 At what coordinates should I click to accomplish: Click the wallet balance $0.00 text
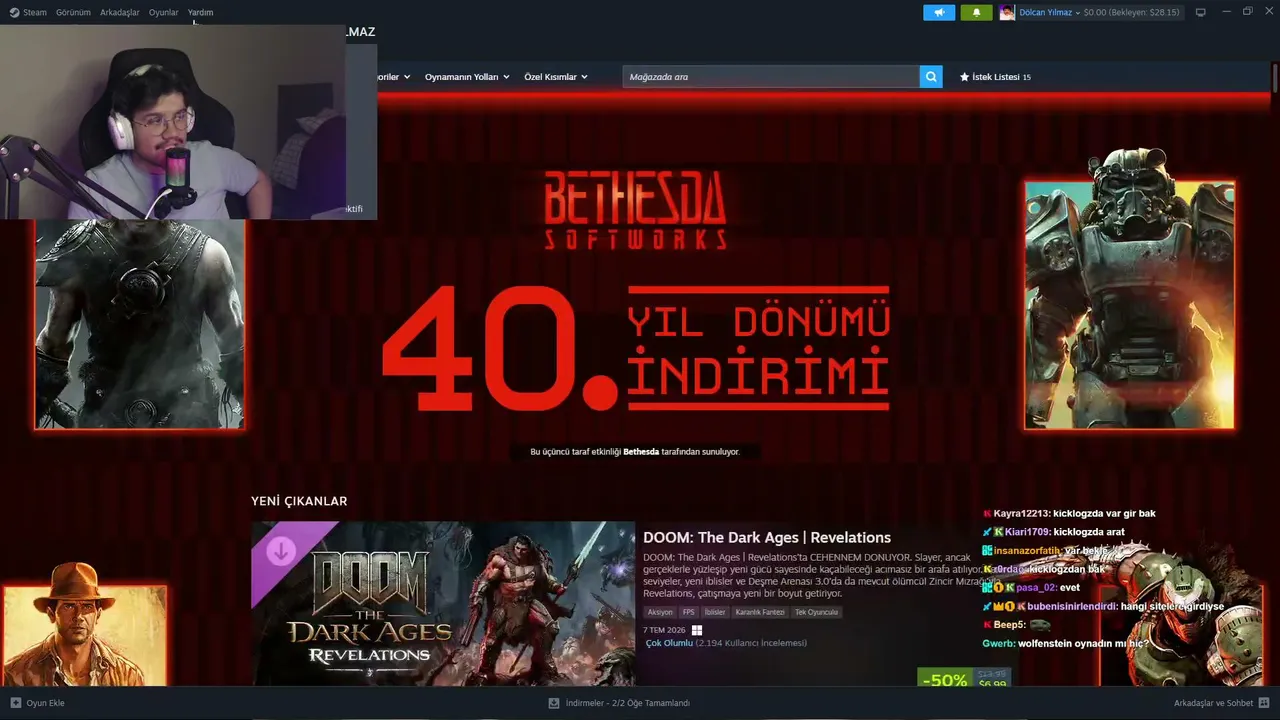click(x=1131, y=12)
